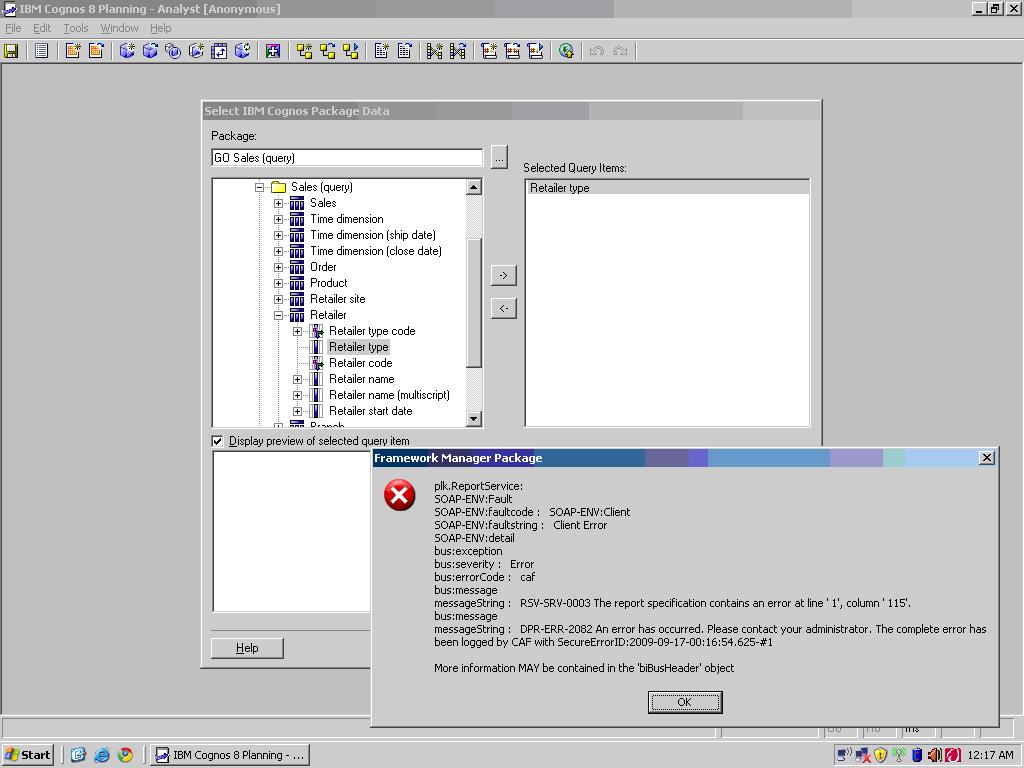
Task: Click the Windows Start button
Action: (27, 755)
